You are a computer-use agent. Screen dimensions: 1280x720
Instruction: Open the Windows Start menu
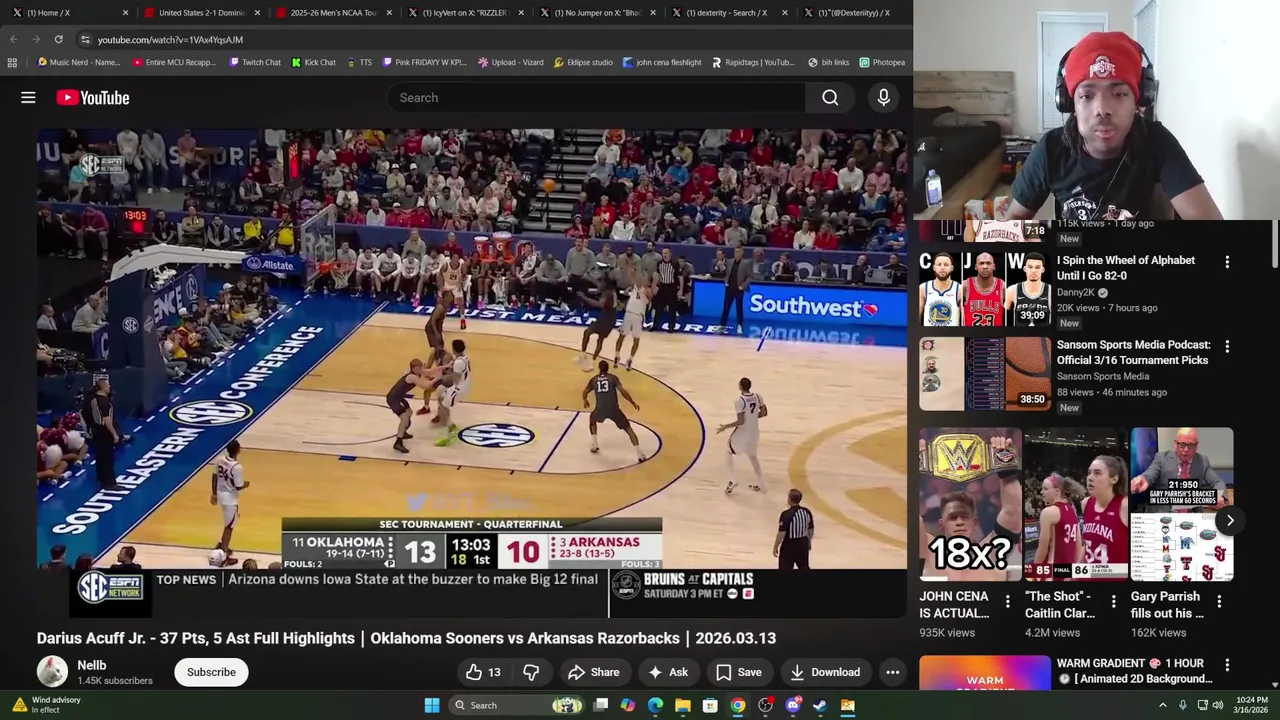tap(432, 705)
